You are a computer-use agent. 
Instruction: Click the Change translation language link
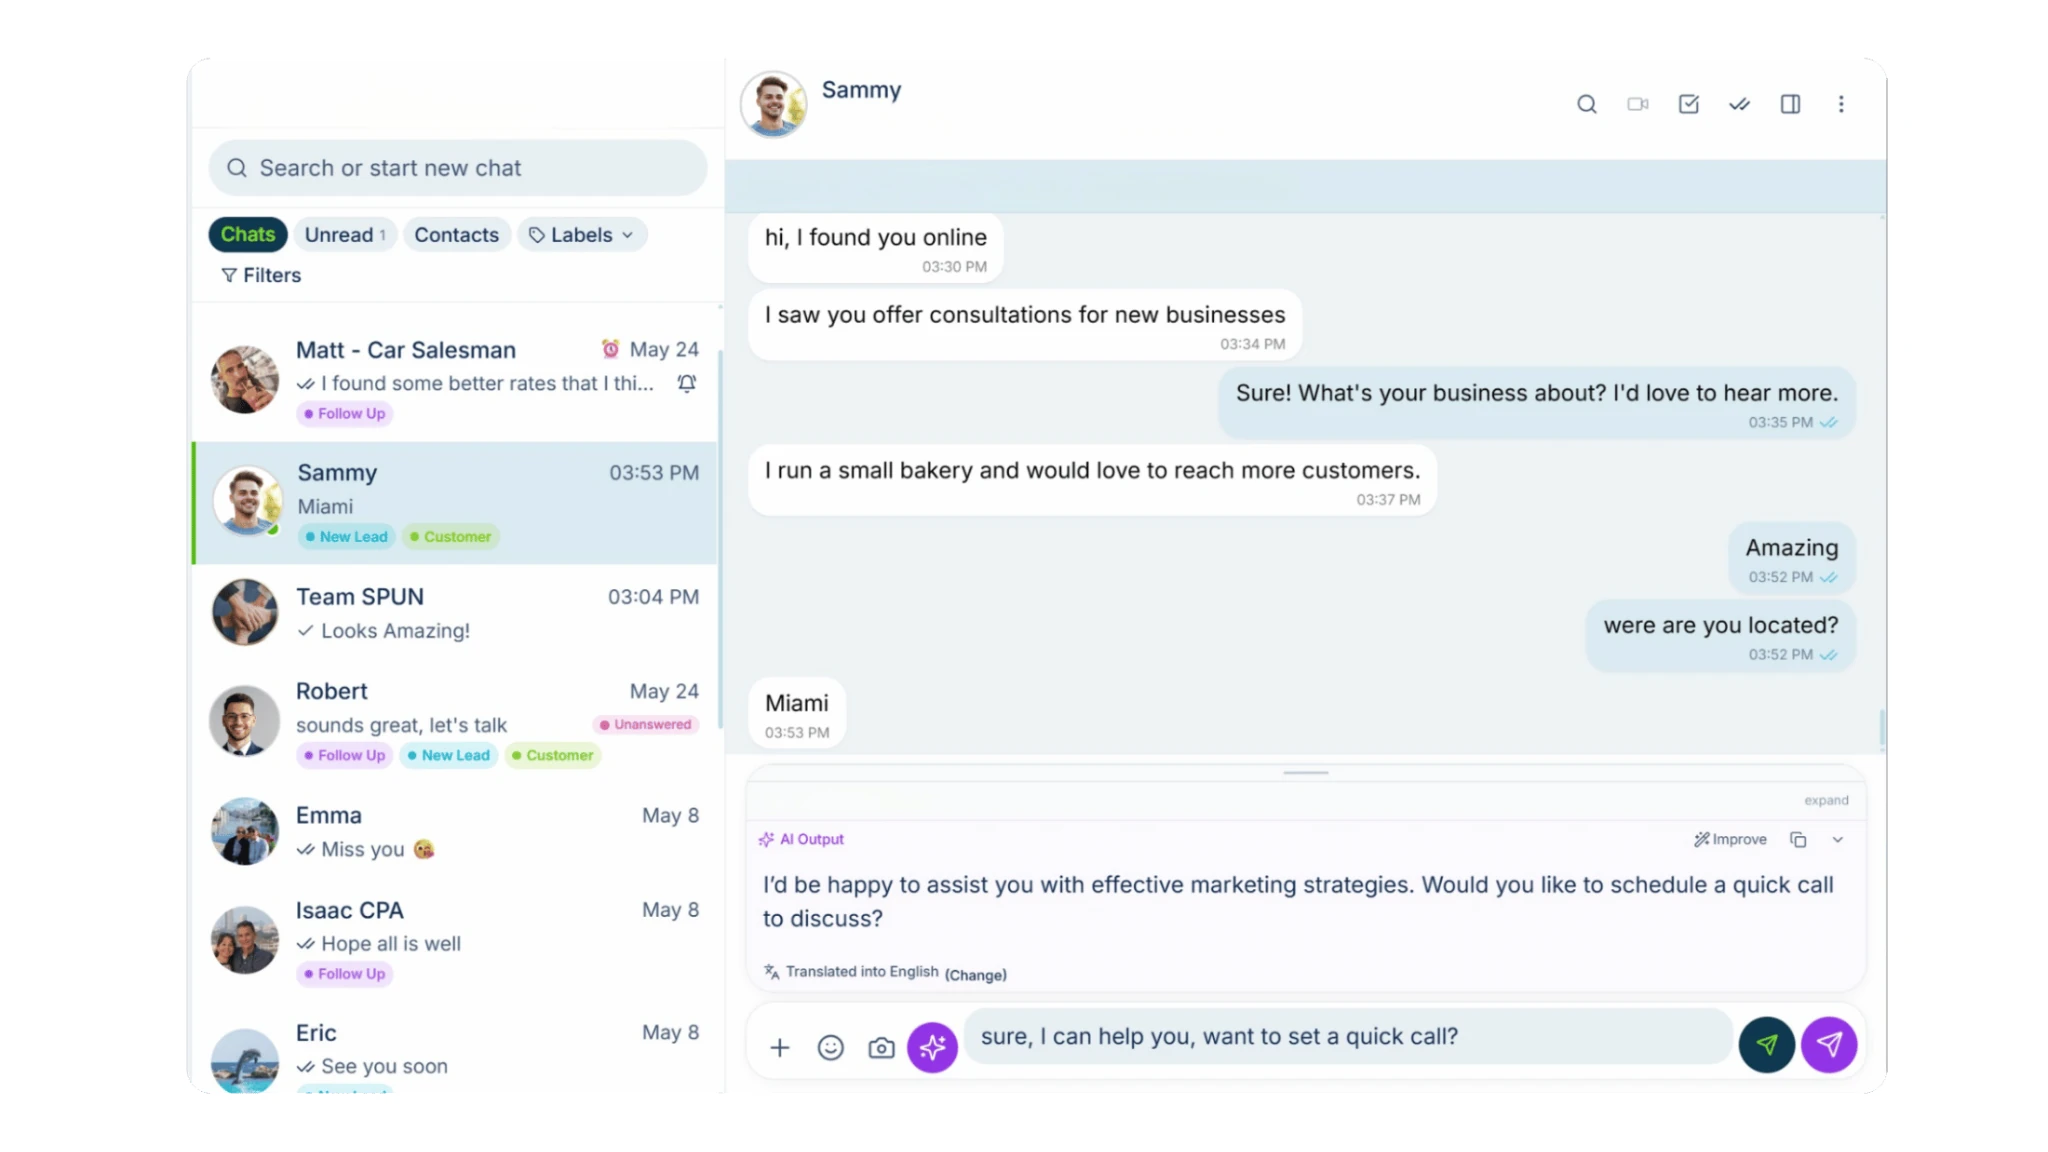976,975
